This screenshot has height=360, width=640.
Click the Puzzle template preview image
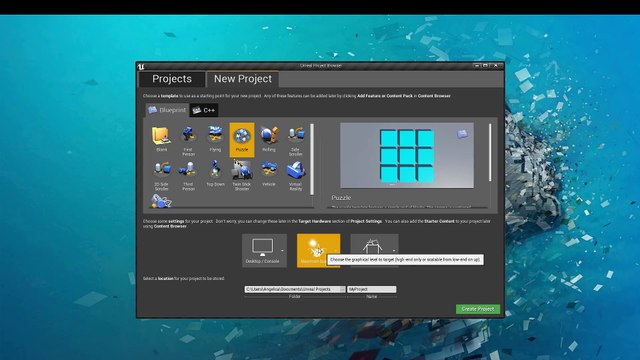tap(407, 156)
